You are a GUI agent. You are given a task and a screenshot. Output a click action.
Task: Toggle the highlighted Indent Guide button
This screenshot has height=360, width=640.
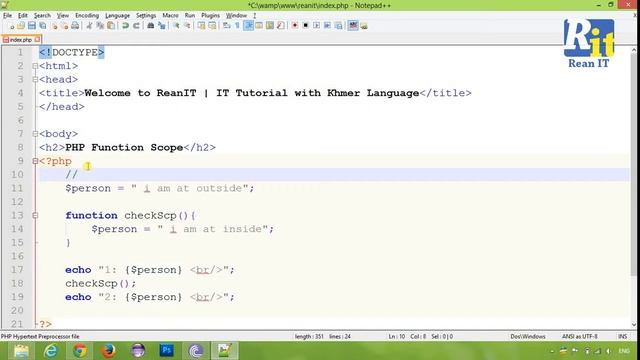pyautogui.click(x=248, y=26)
